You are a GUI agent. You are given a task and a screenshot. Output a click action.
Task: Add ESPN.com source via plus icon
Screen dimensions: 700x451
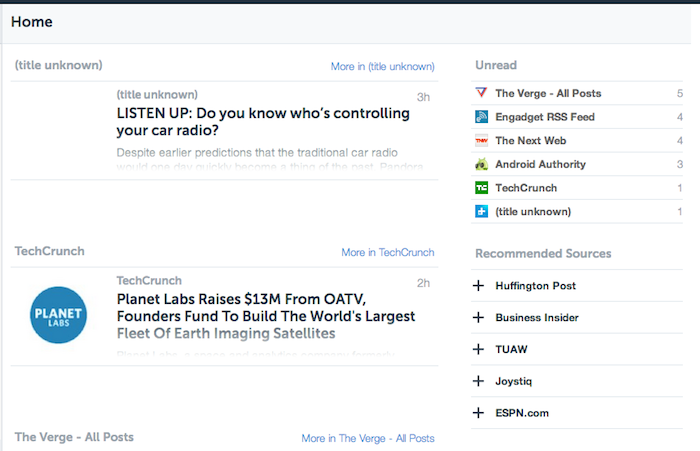click(479, 413)
